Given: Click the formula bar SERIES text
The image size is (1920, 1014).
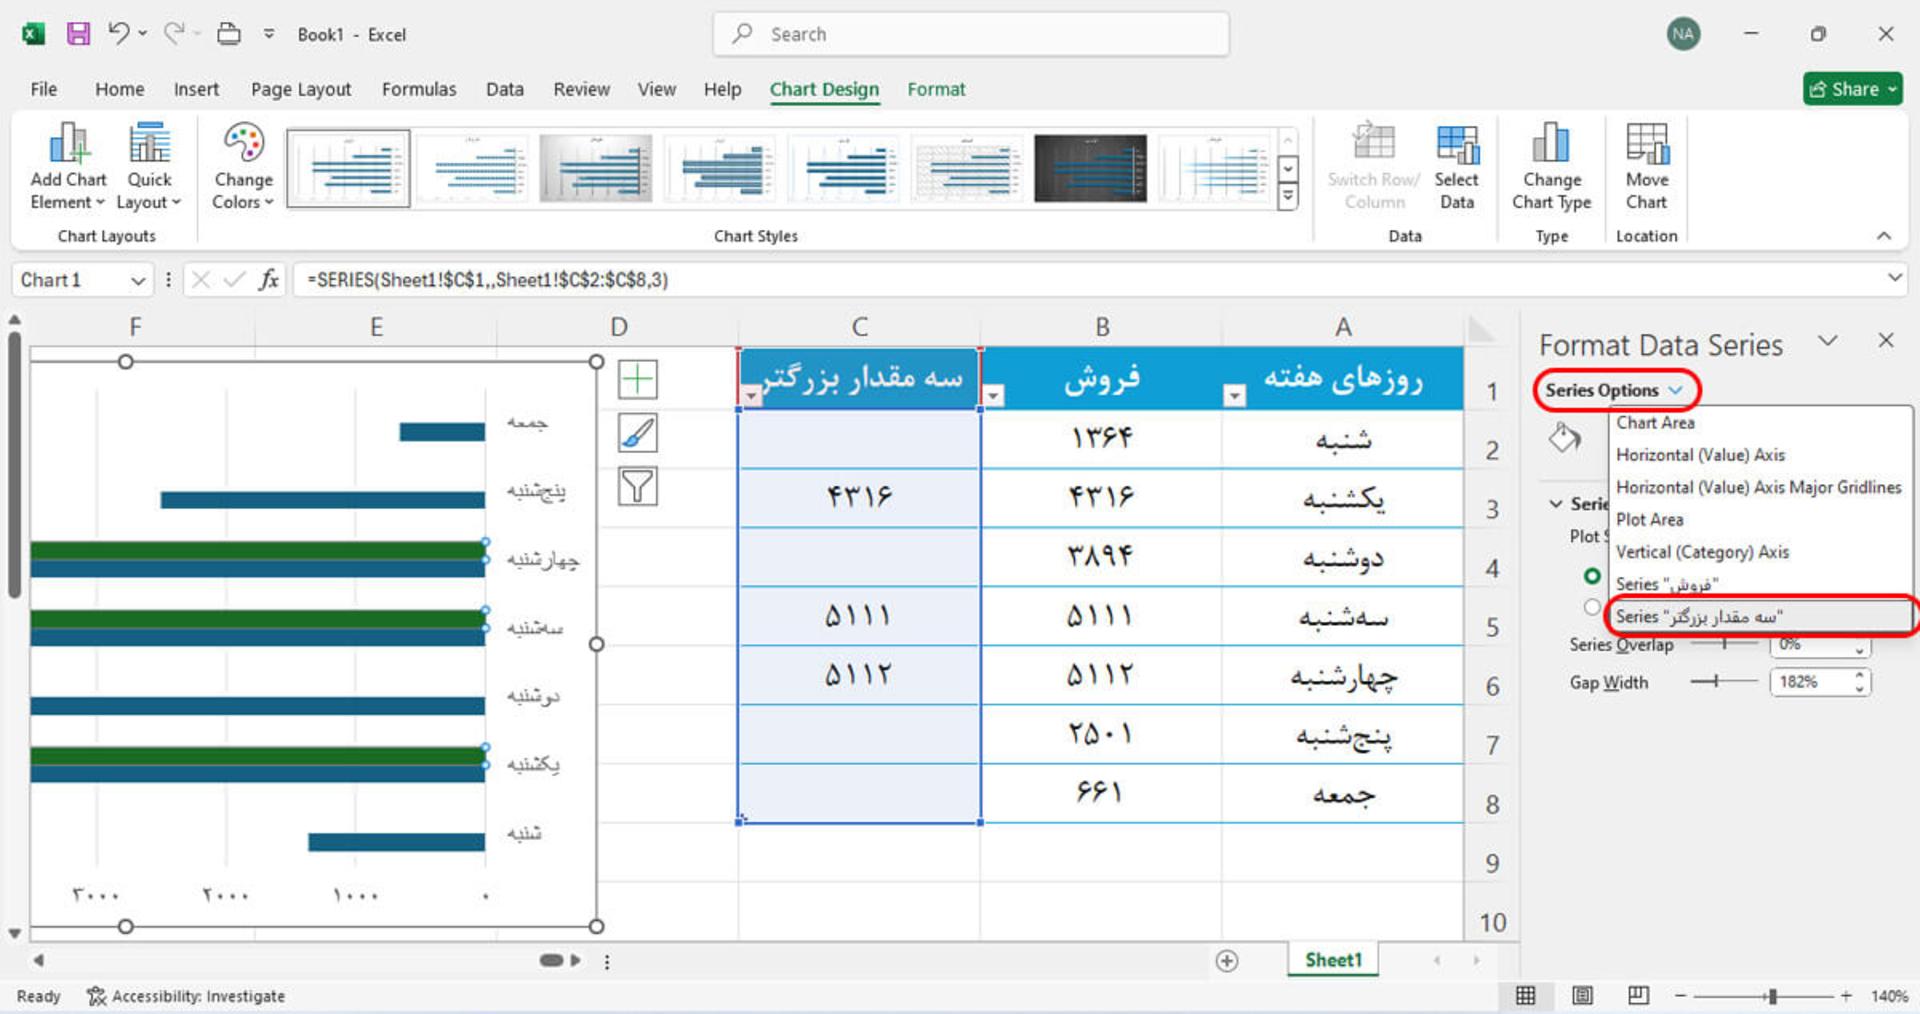Looking at the screenshot, I should click(488, 280).
